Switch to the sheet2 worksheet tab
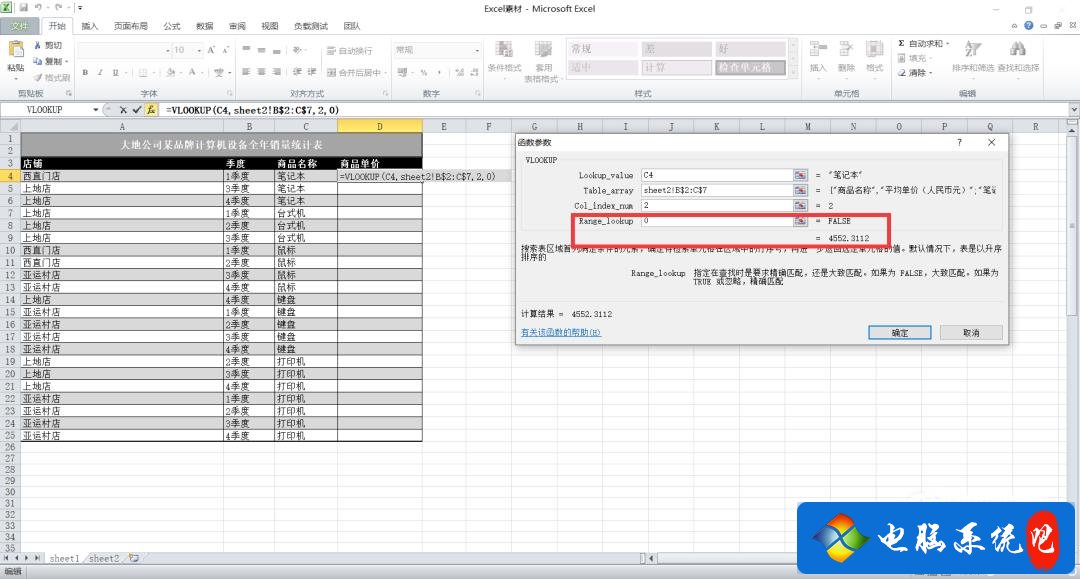 104,558
